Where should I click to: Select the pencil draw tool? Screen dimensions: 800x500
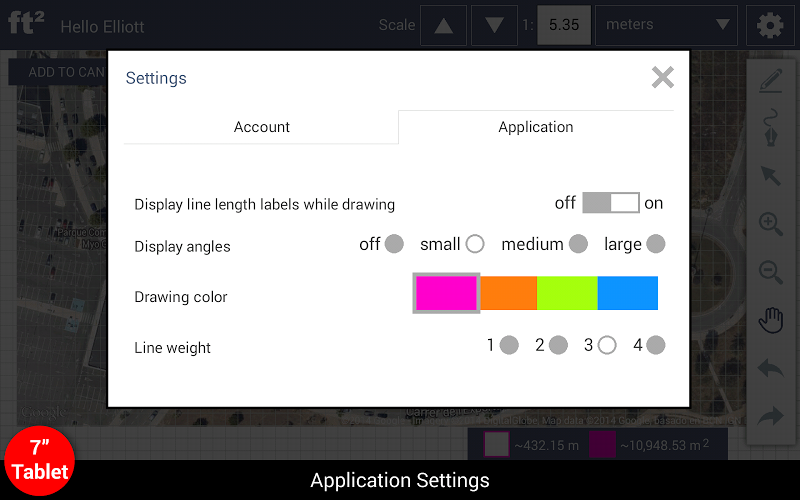click(770, 82)
